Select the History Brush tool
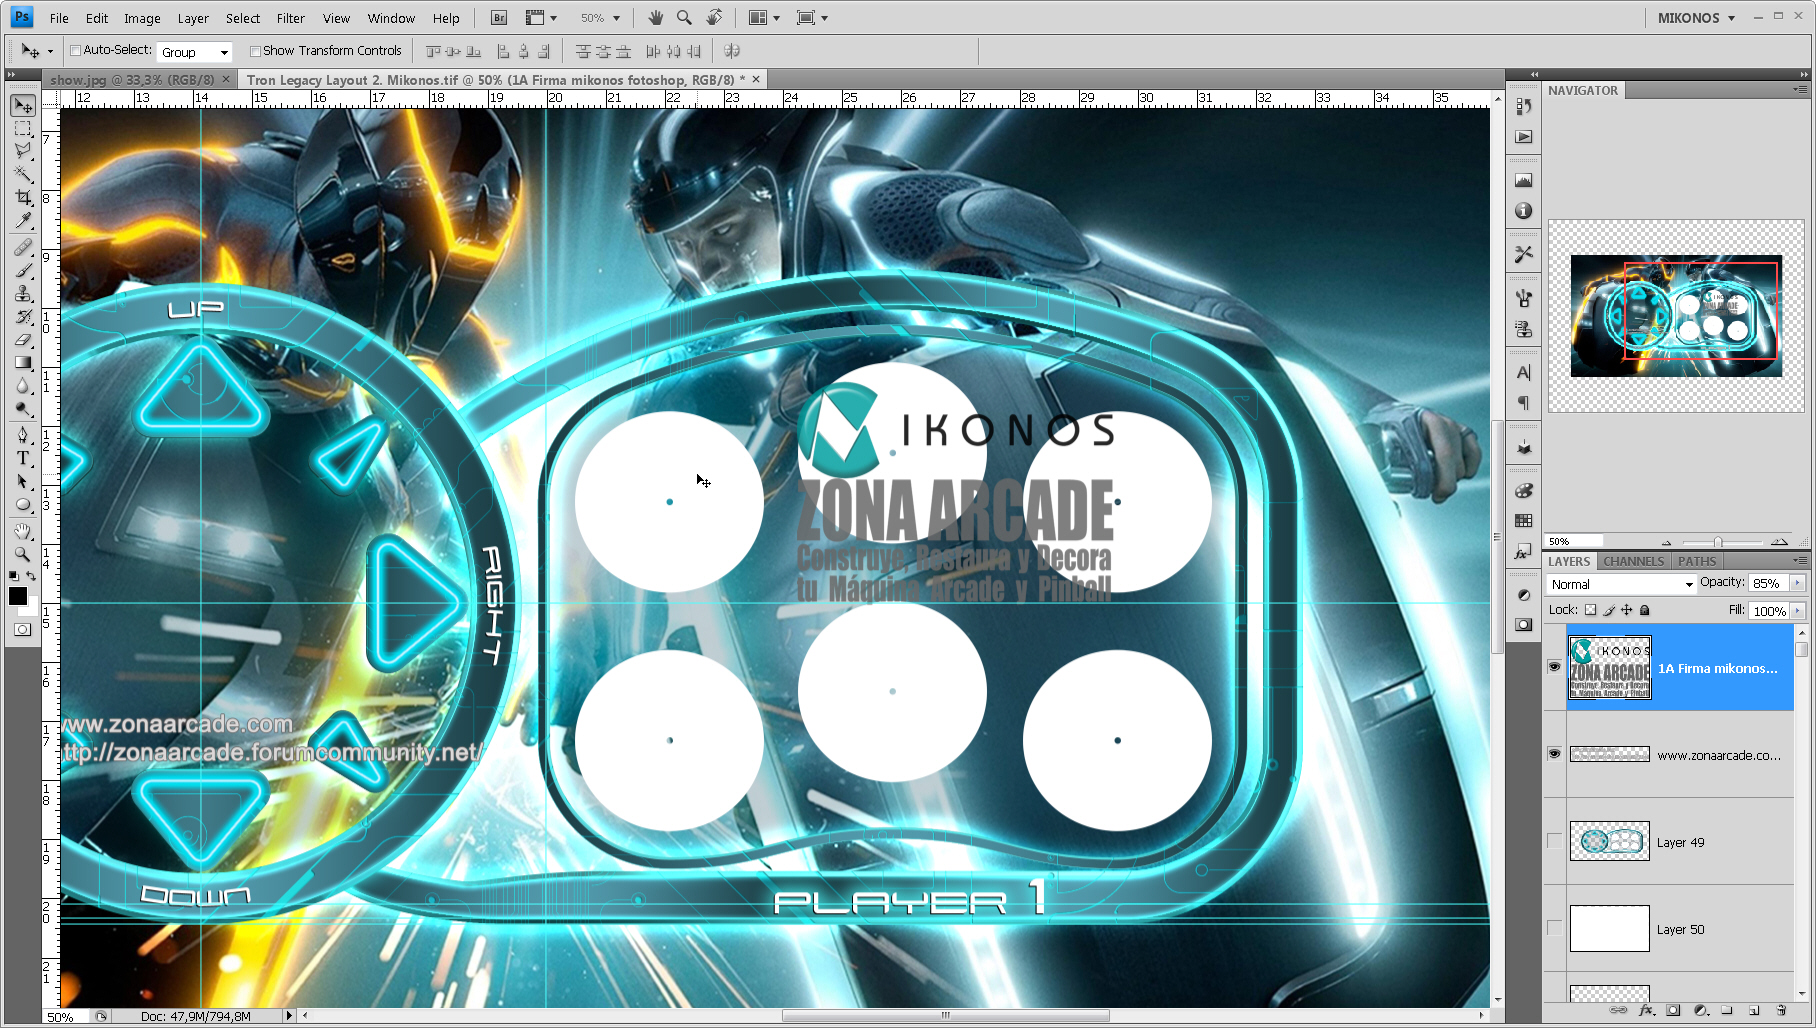 pyautogui.click(x=23, y=317)
